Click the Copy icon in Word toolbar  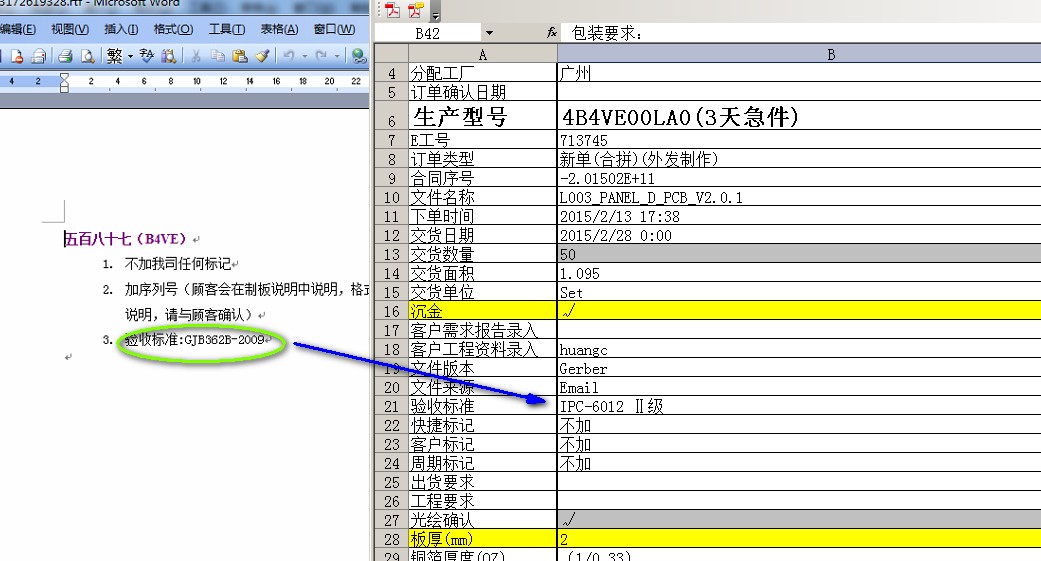218,56
